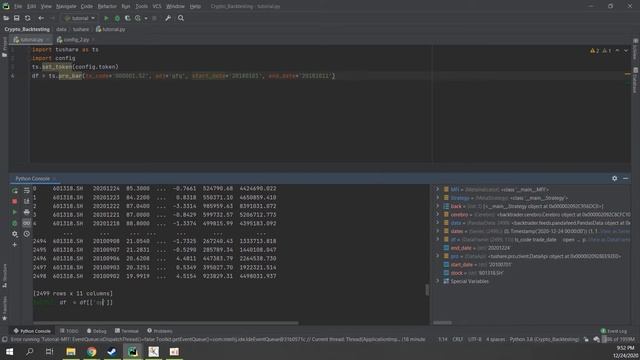Click New Console plus icon
The width and height of the screenshot is (640, 360).
15,245
